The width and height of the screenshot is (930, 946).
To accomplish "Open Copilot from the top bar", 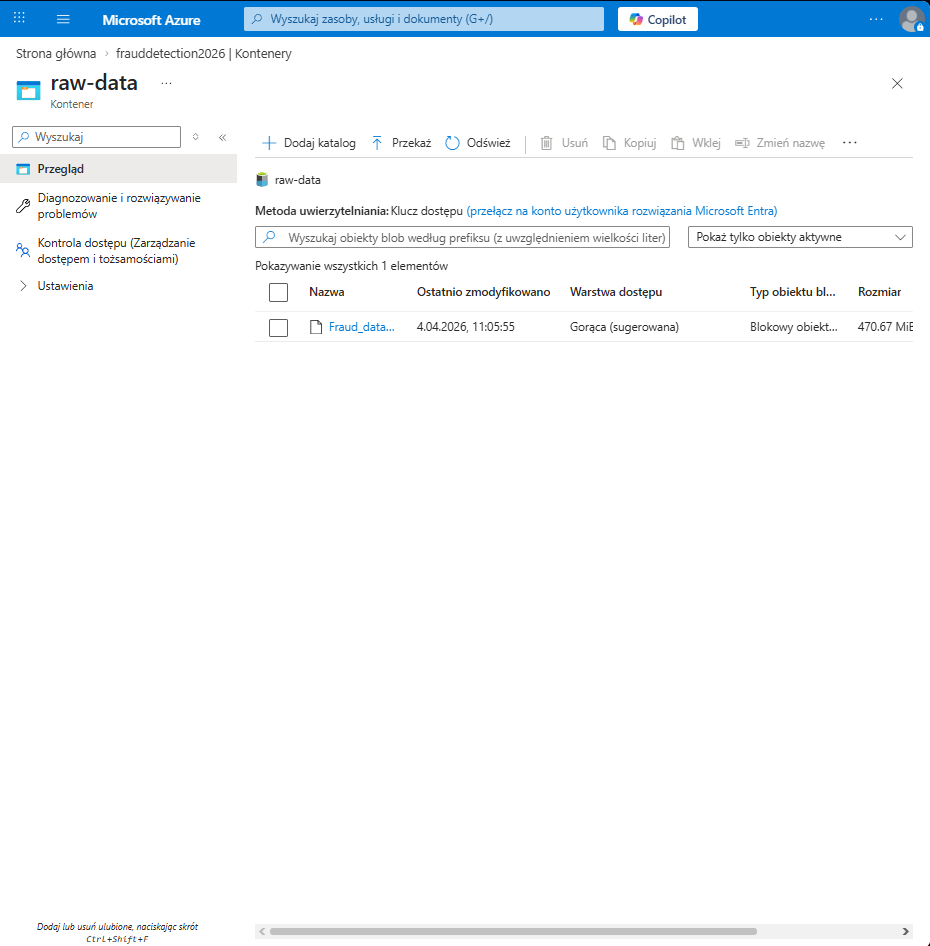I will coord(658,19).
